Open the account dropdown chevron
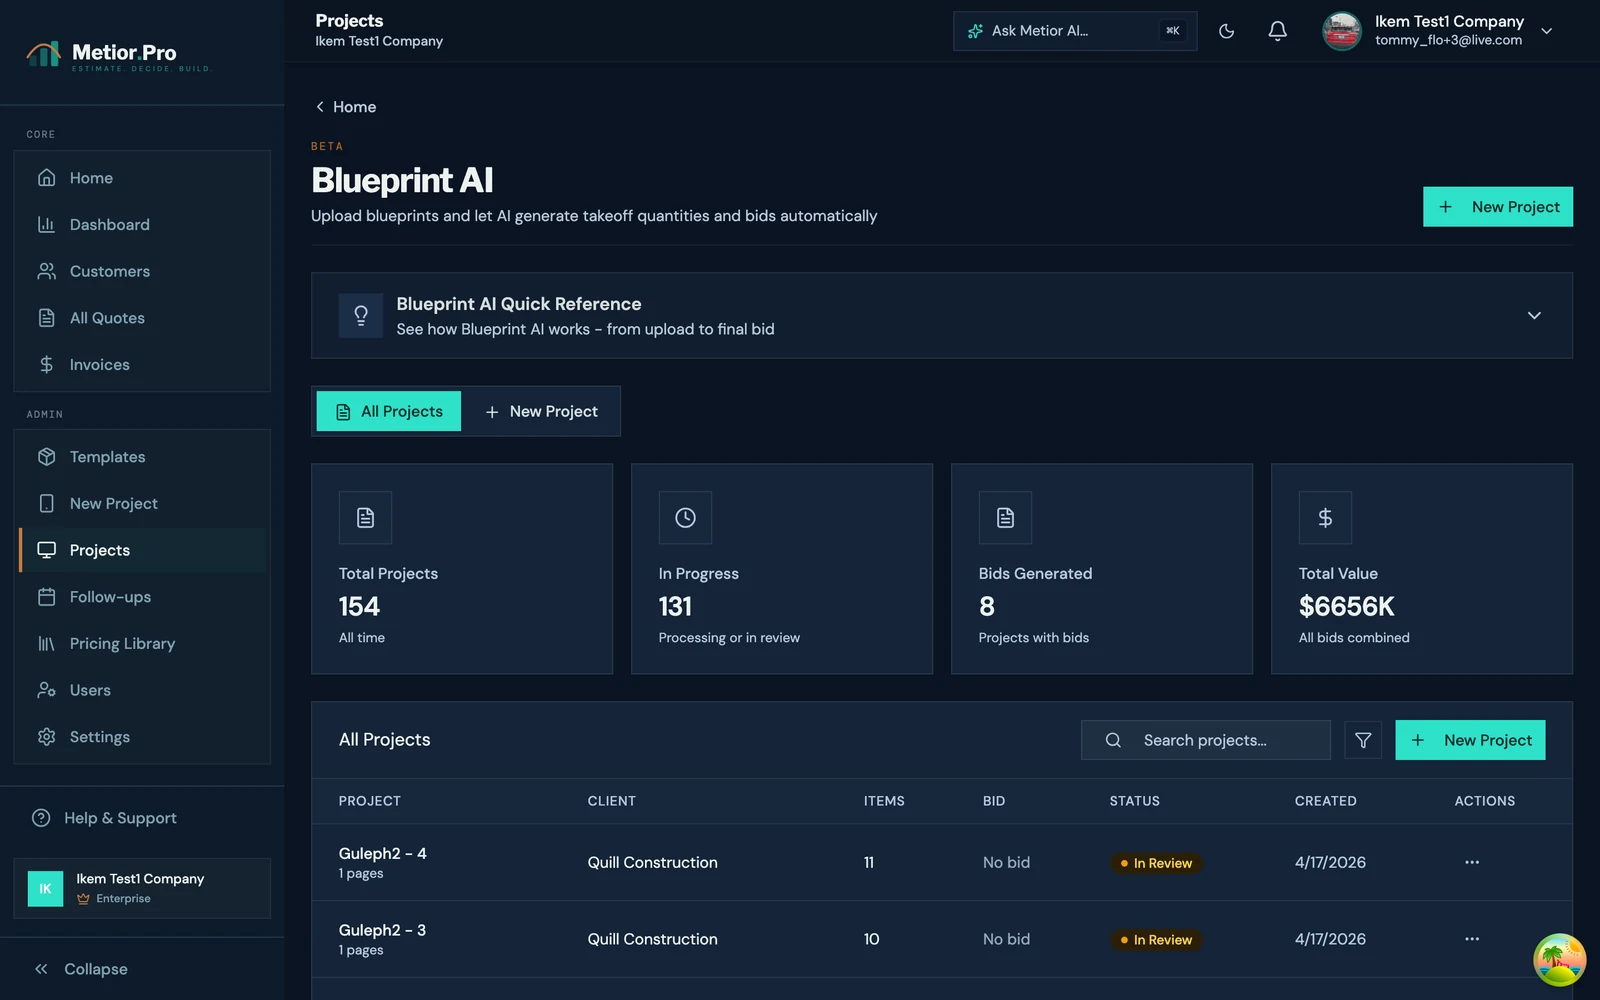The height and width of the screenshot is (1000, 1600). point(1547,31)
